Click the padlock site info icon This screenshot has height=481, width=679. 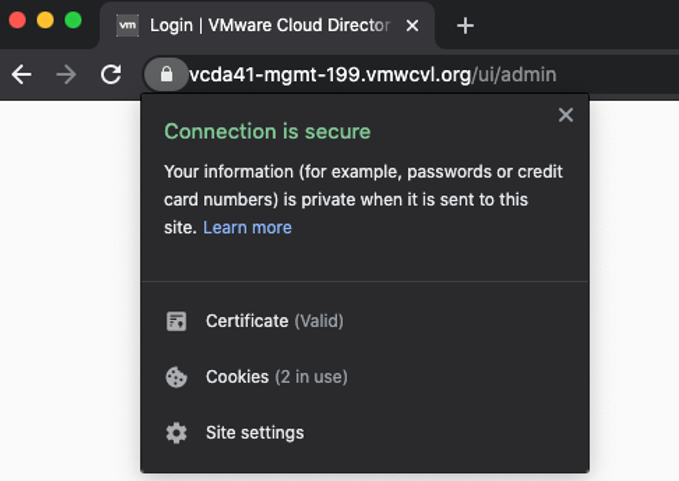pyautogui.click(x=166, y=74)
